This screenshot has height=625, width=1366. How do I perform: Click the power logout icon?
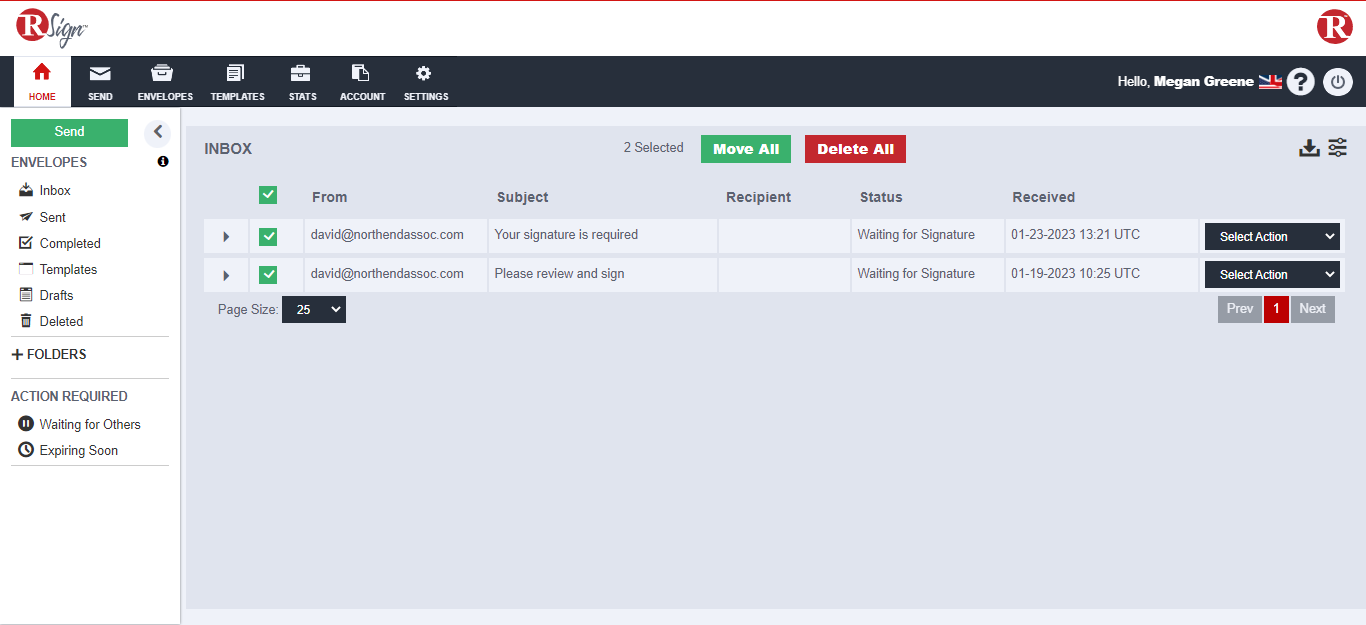click(1337, 82)
